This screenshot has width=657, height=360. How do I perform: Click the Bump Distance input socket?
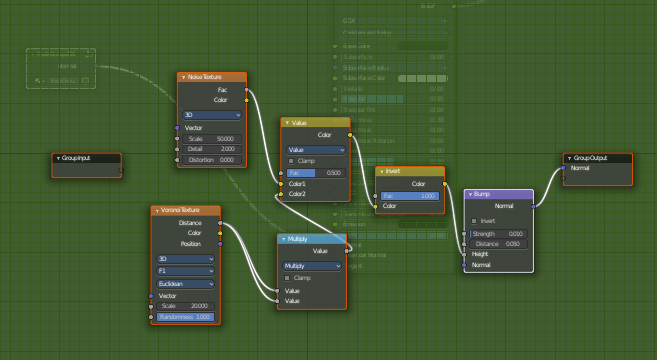[464, 244]
